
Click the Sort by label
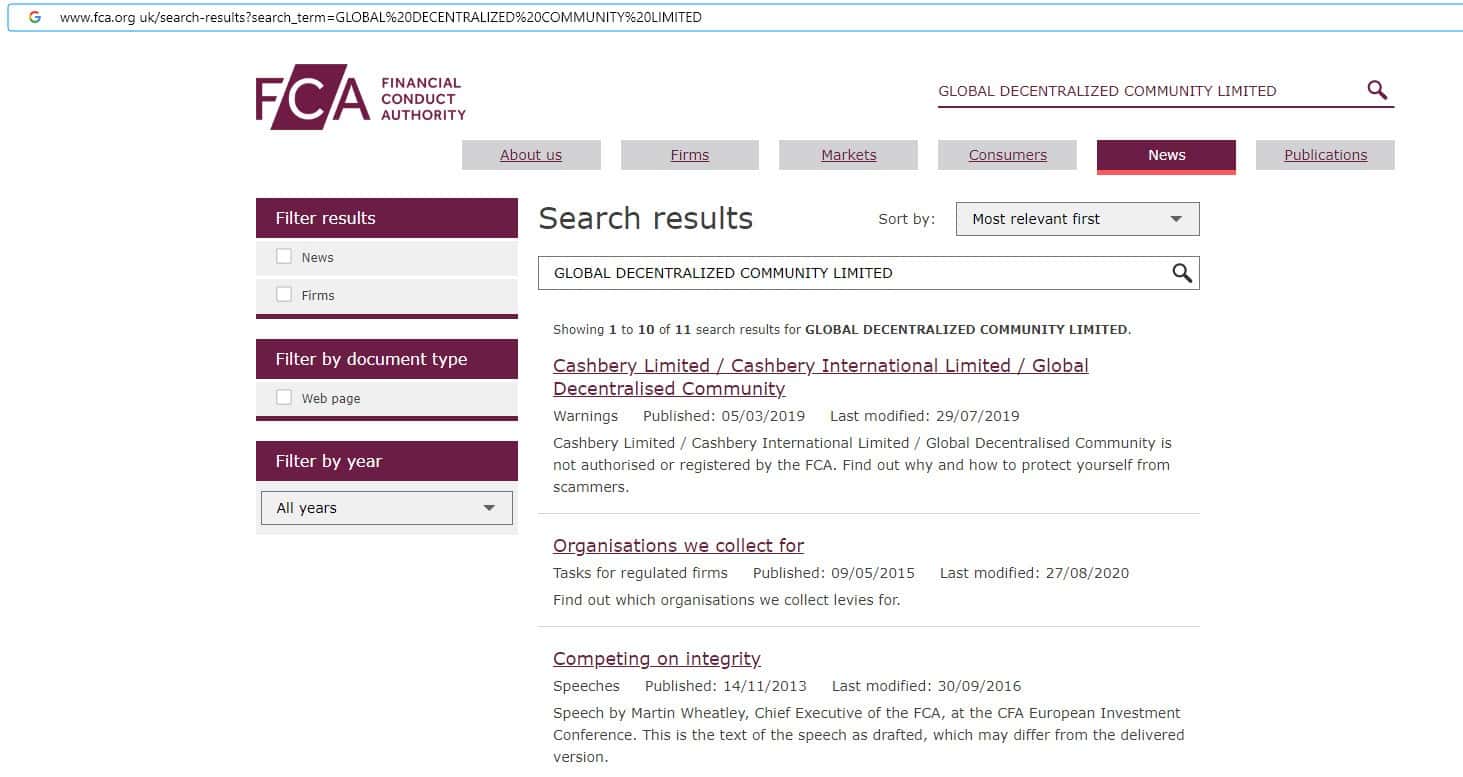(907, 219)
